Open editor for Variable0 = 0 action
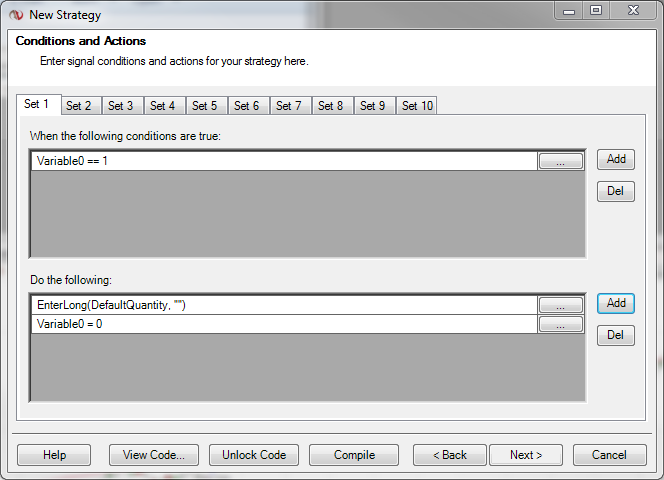Image resolution: width=664 pixels, height=480 pixels. pyautogui.click(x=560, y=325)
